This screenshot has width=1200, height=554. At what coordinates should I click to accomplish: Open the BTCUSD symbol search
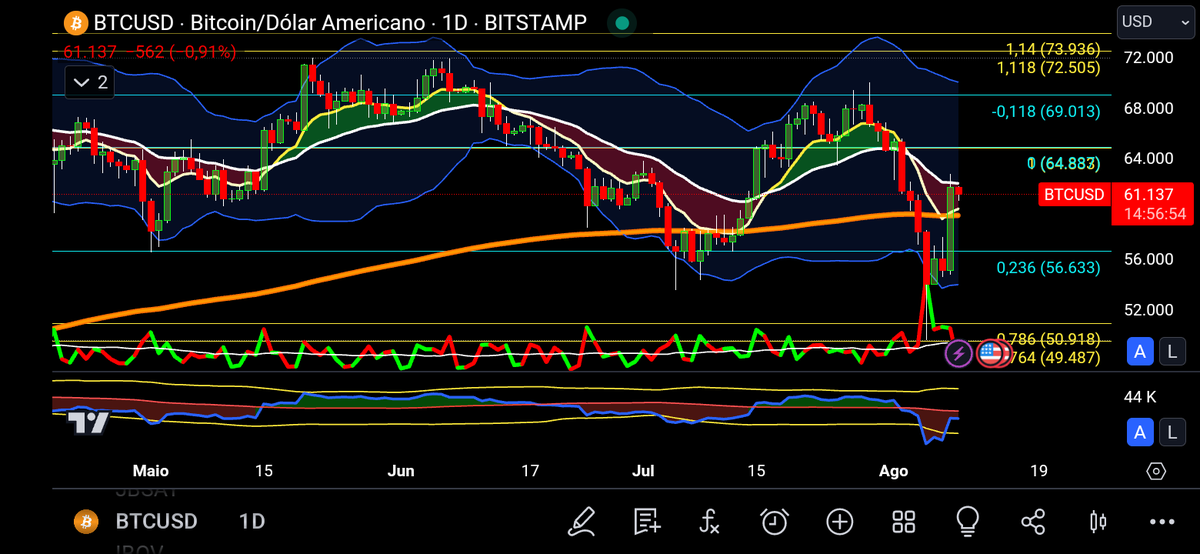[156, 521]
